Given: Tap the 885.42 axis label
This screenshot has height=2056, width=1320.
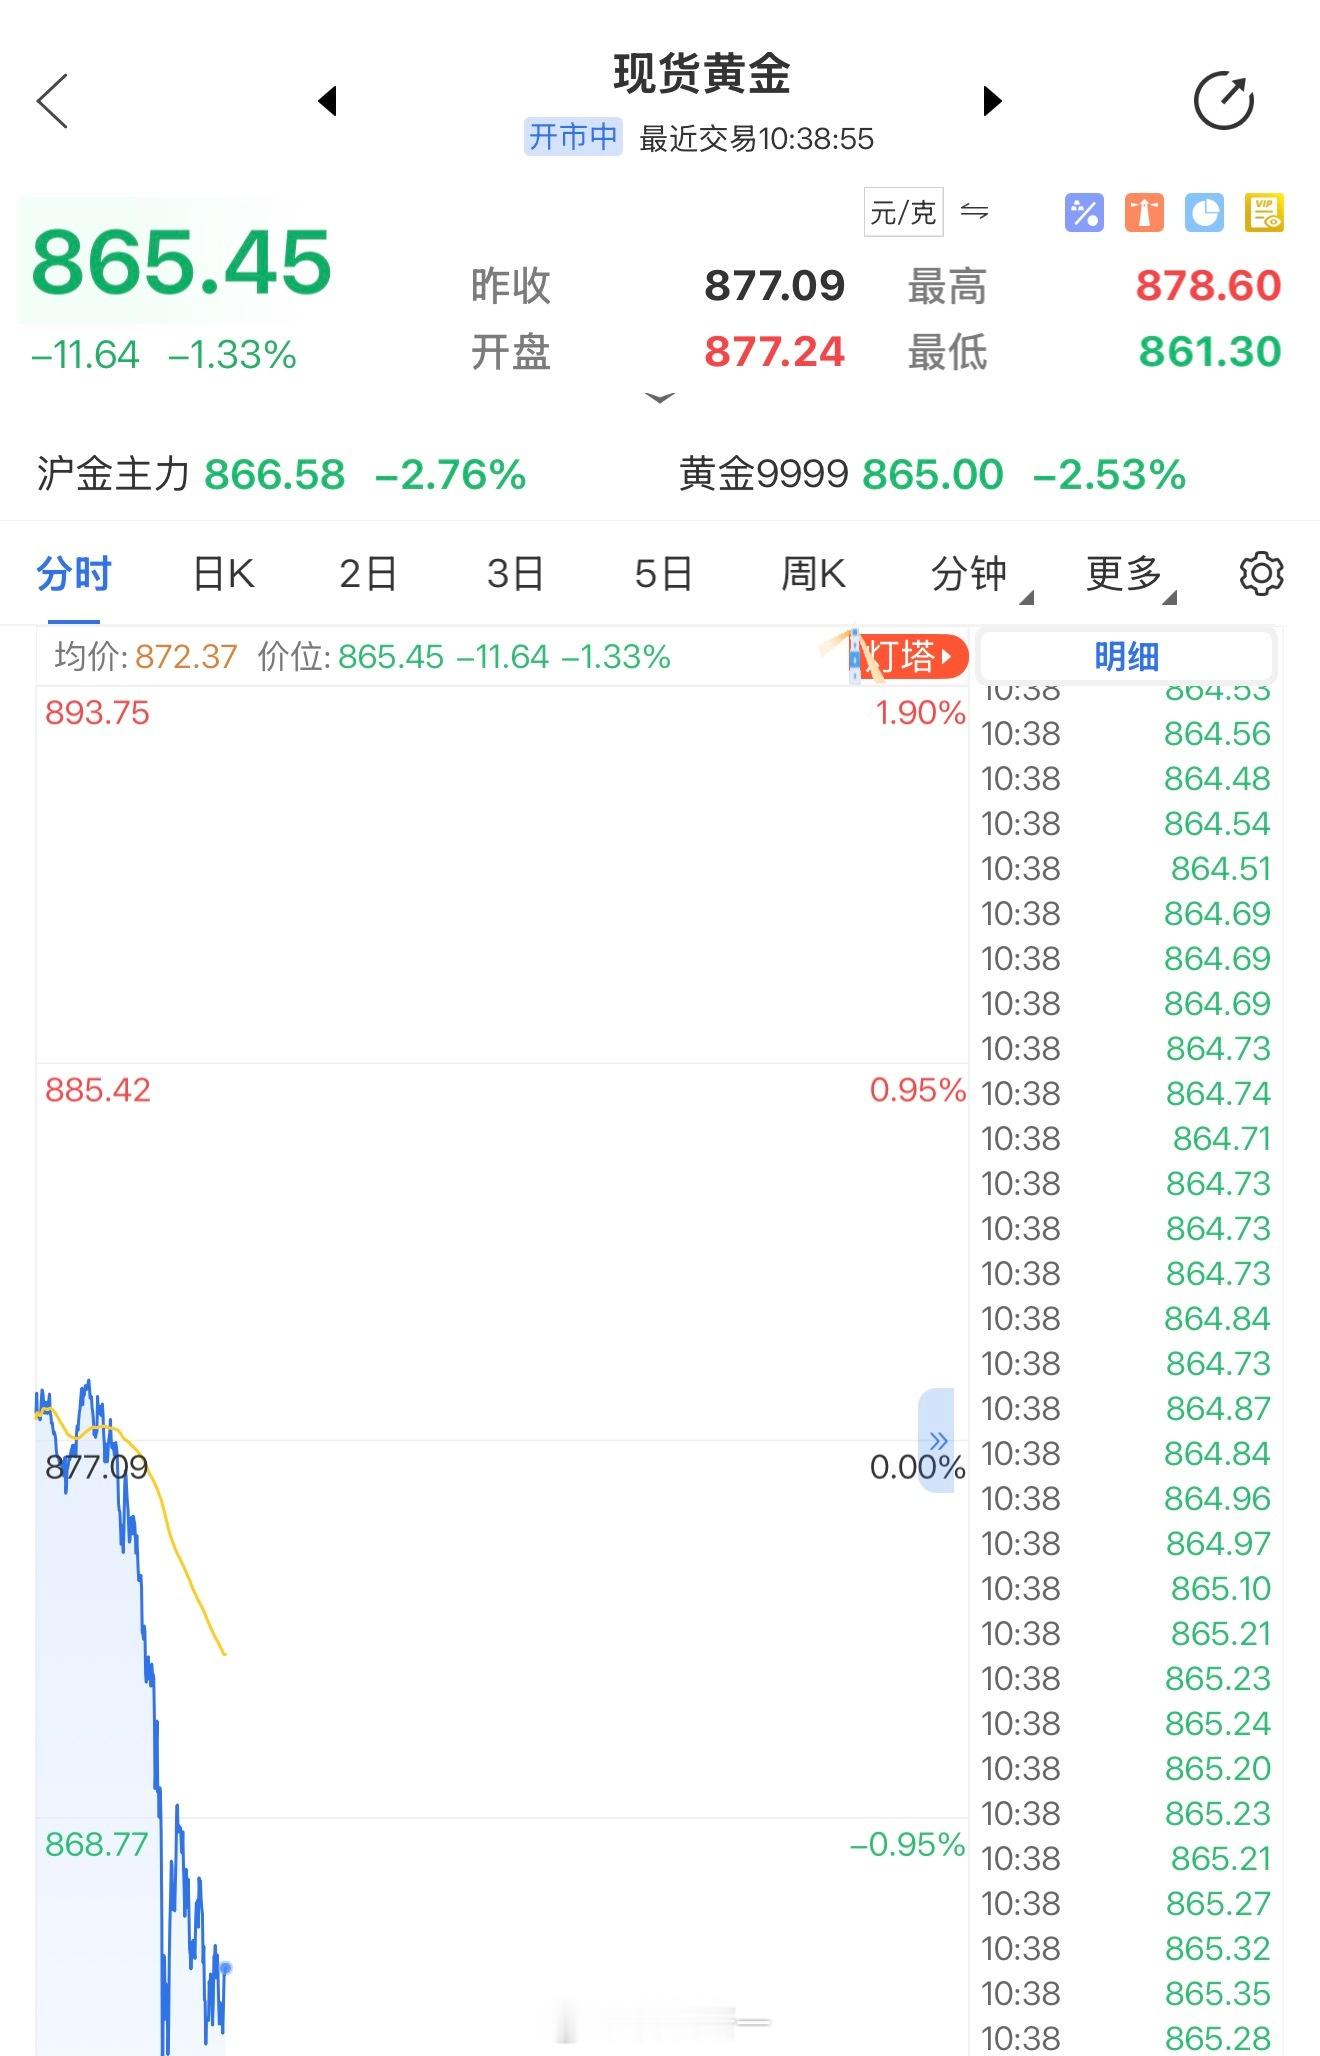Looking at the screenshot, I should coord(97,1090).
